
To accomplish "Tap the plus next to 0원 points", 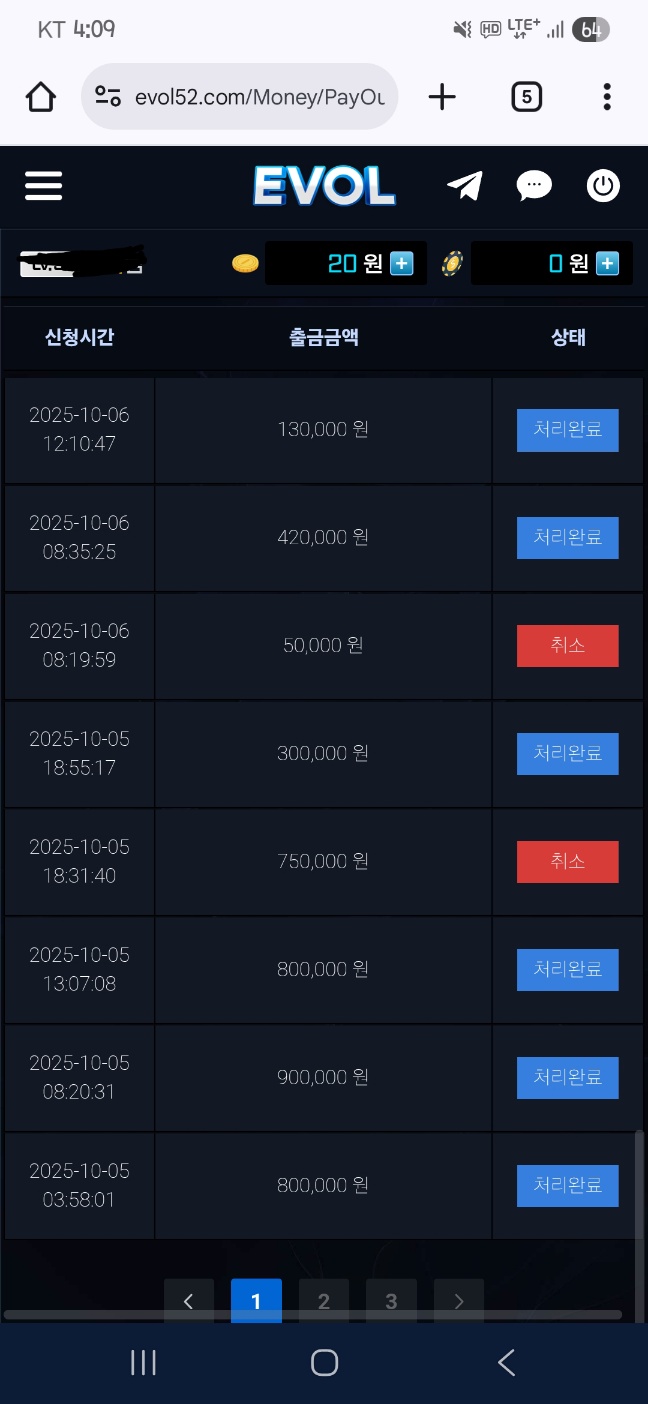I will (x=607, y=264).
